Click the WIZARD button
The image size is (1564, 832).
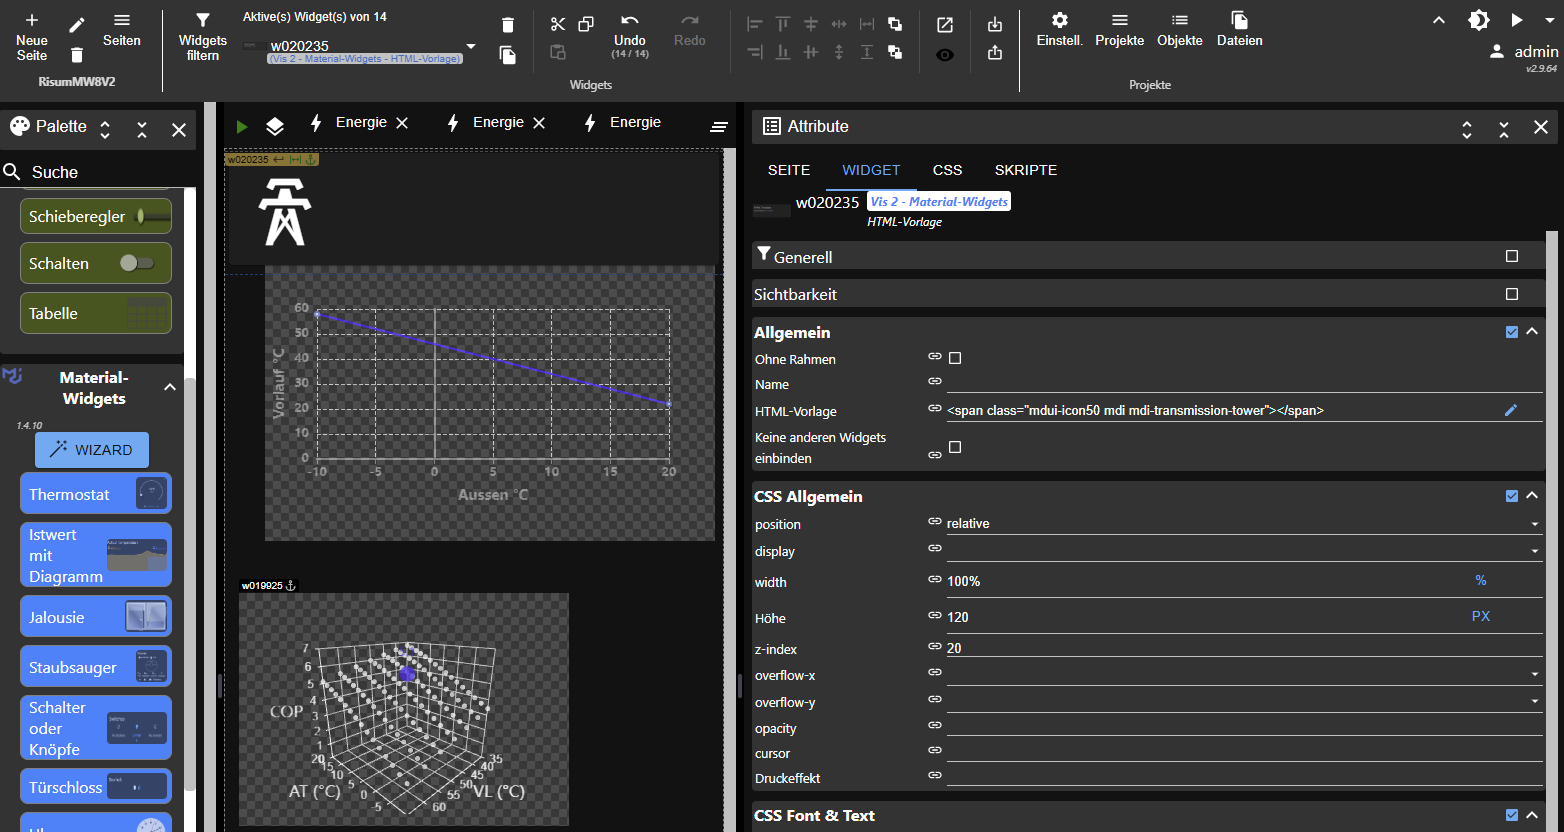(92, 450)
